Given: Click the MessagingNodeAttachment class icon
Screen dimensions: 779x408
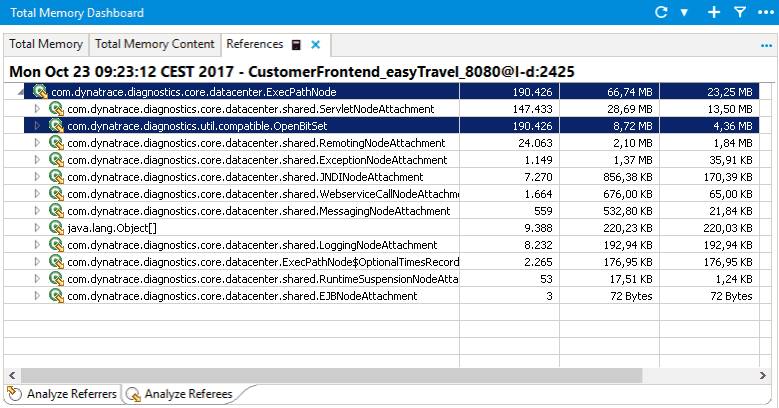Looking at the screenshot, I should tap(56, 211).
